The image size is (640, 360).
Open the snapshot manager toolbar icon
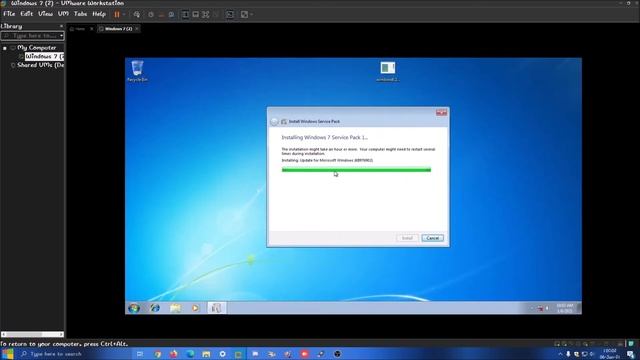point(171,14)
